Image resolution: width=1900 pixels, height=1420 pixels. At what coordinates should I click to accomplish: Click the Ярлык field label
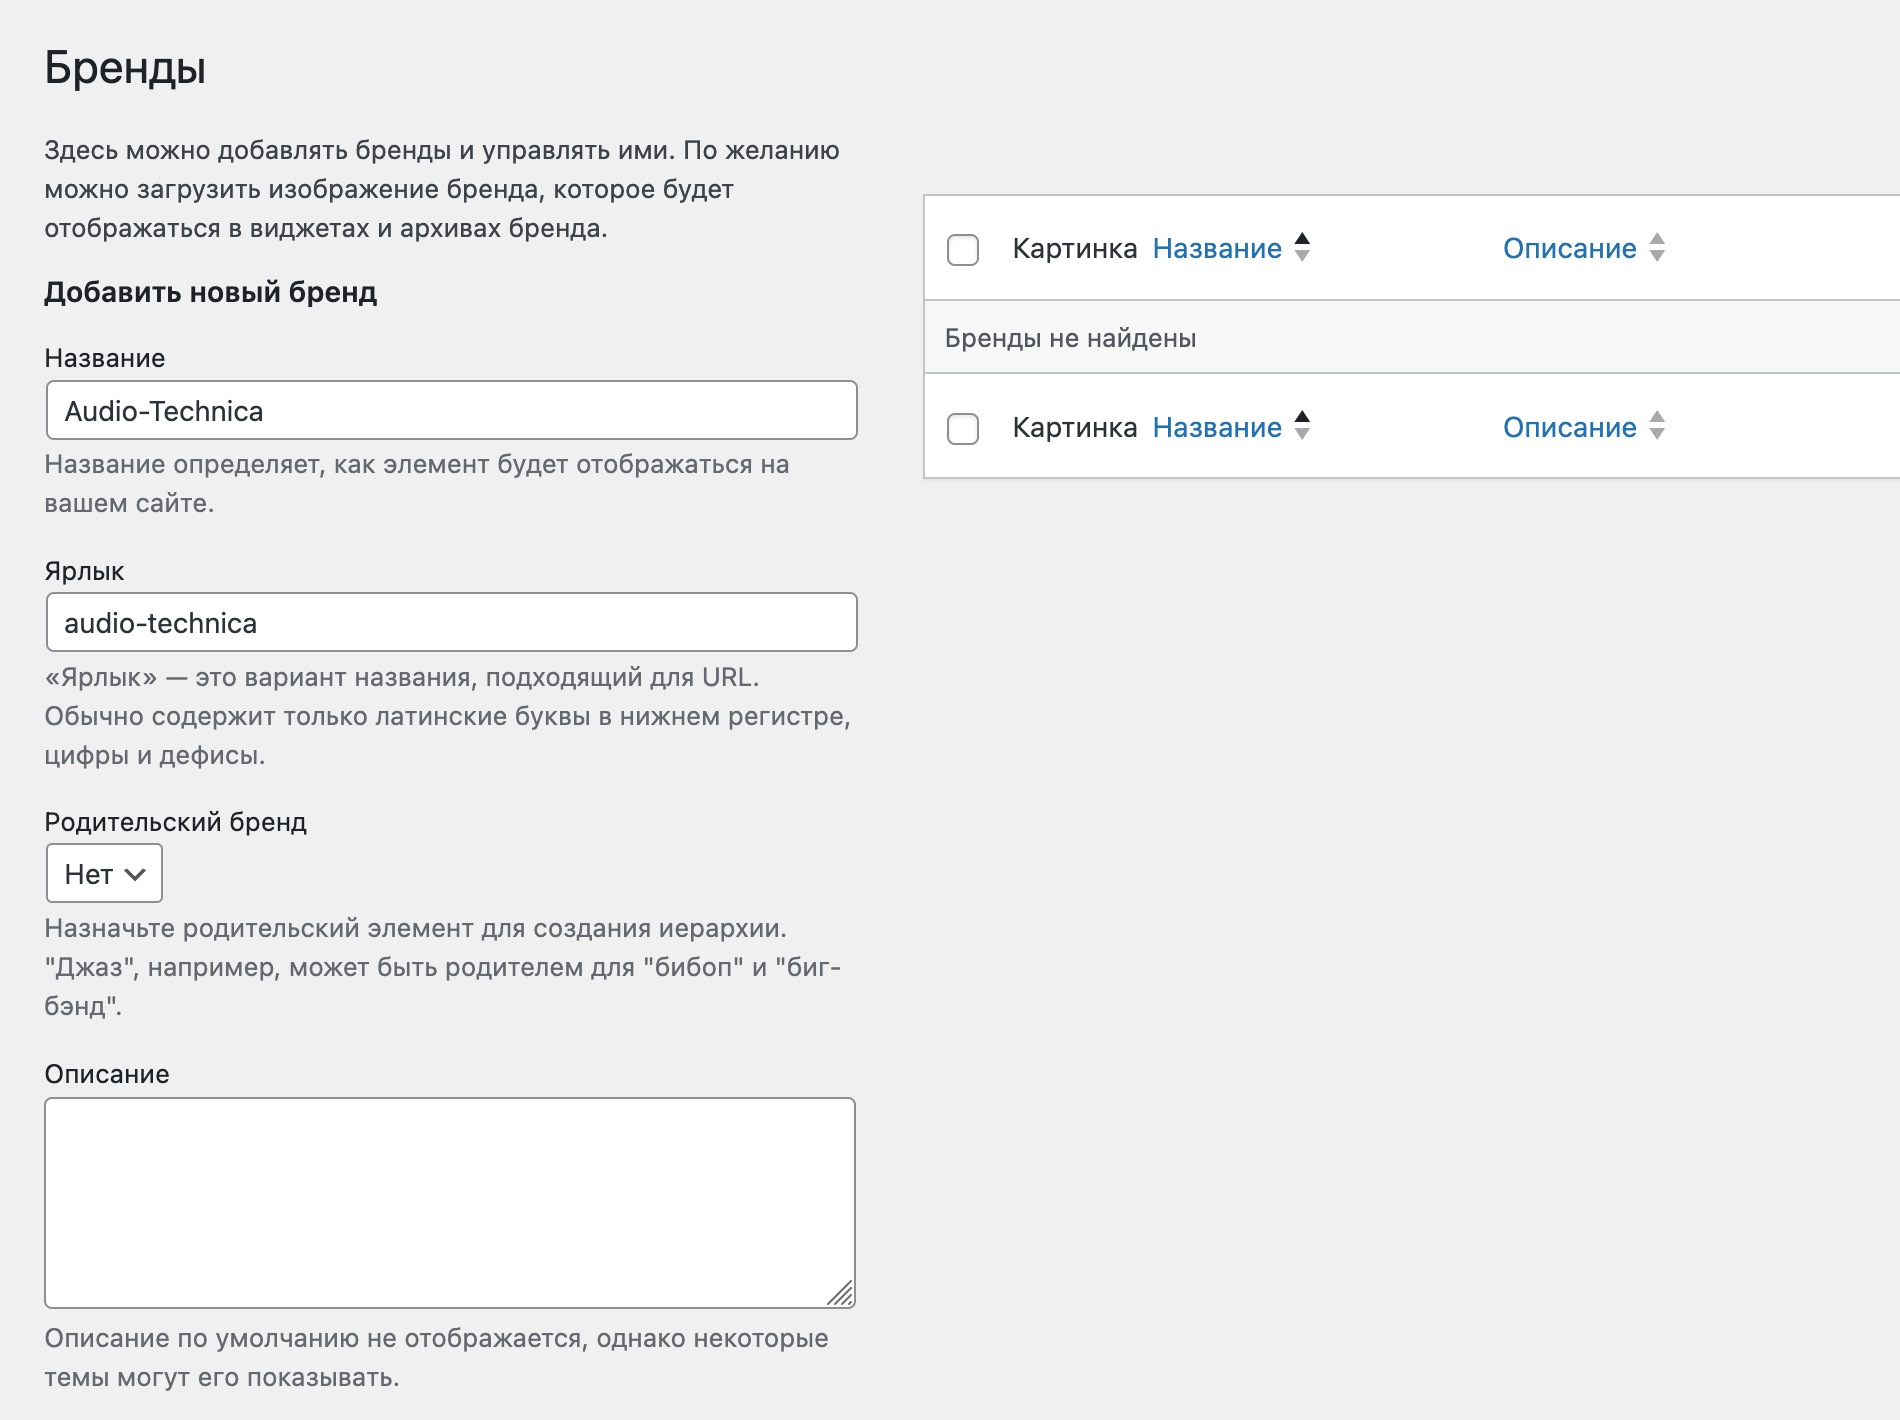point(84,571)
